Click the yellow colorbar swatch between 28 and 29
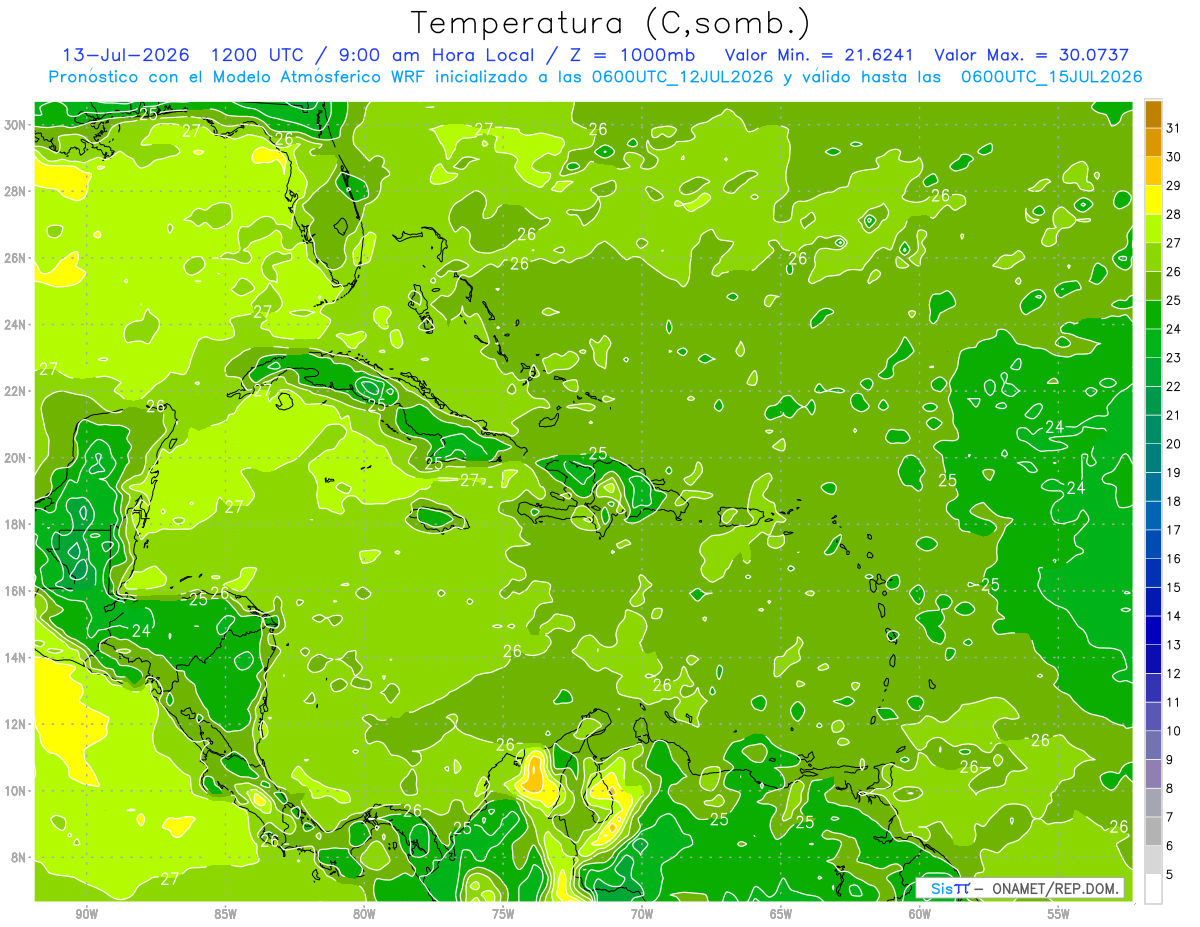The width and height of the screenshot is (1200, 927). pos(1153,200)
